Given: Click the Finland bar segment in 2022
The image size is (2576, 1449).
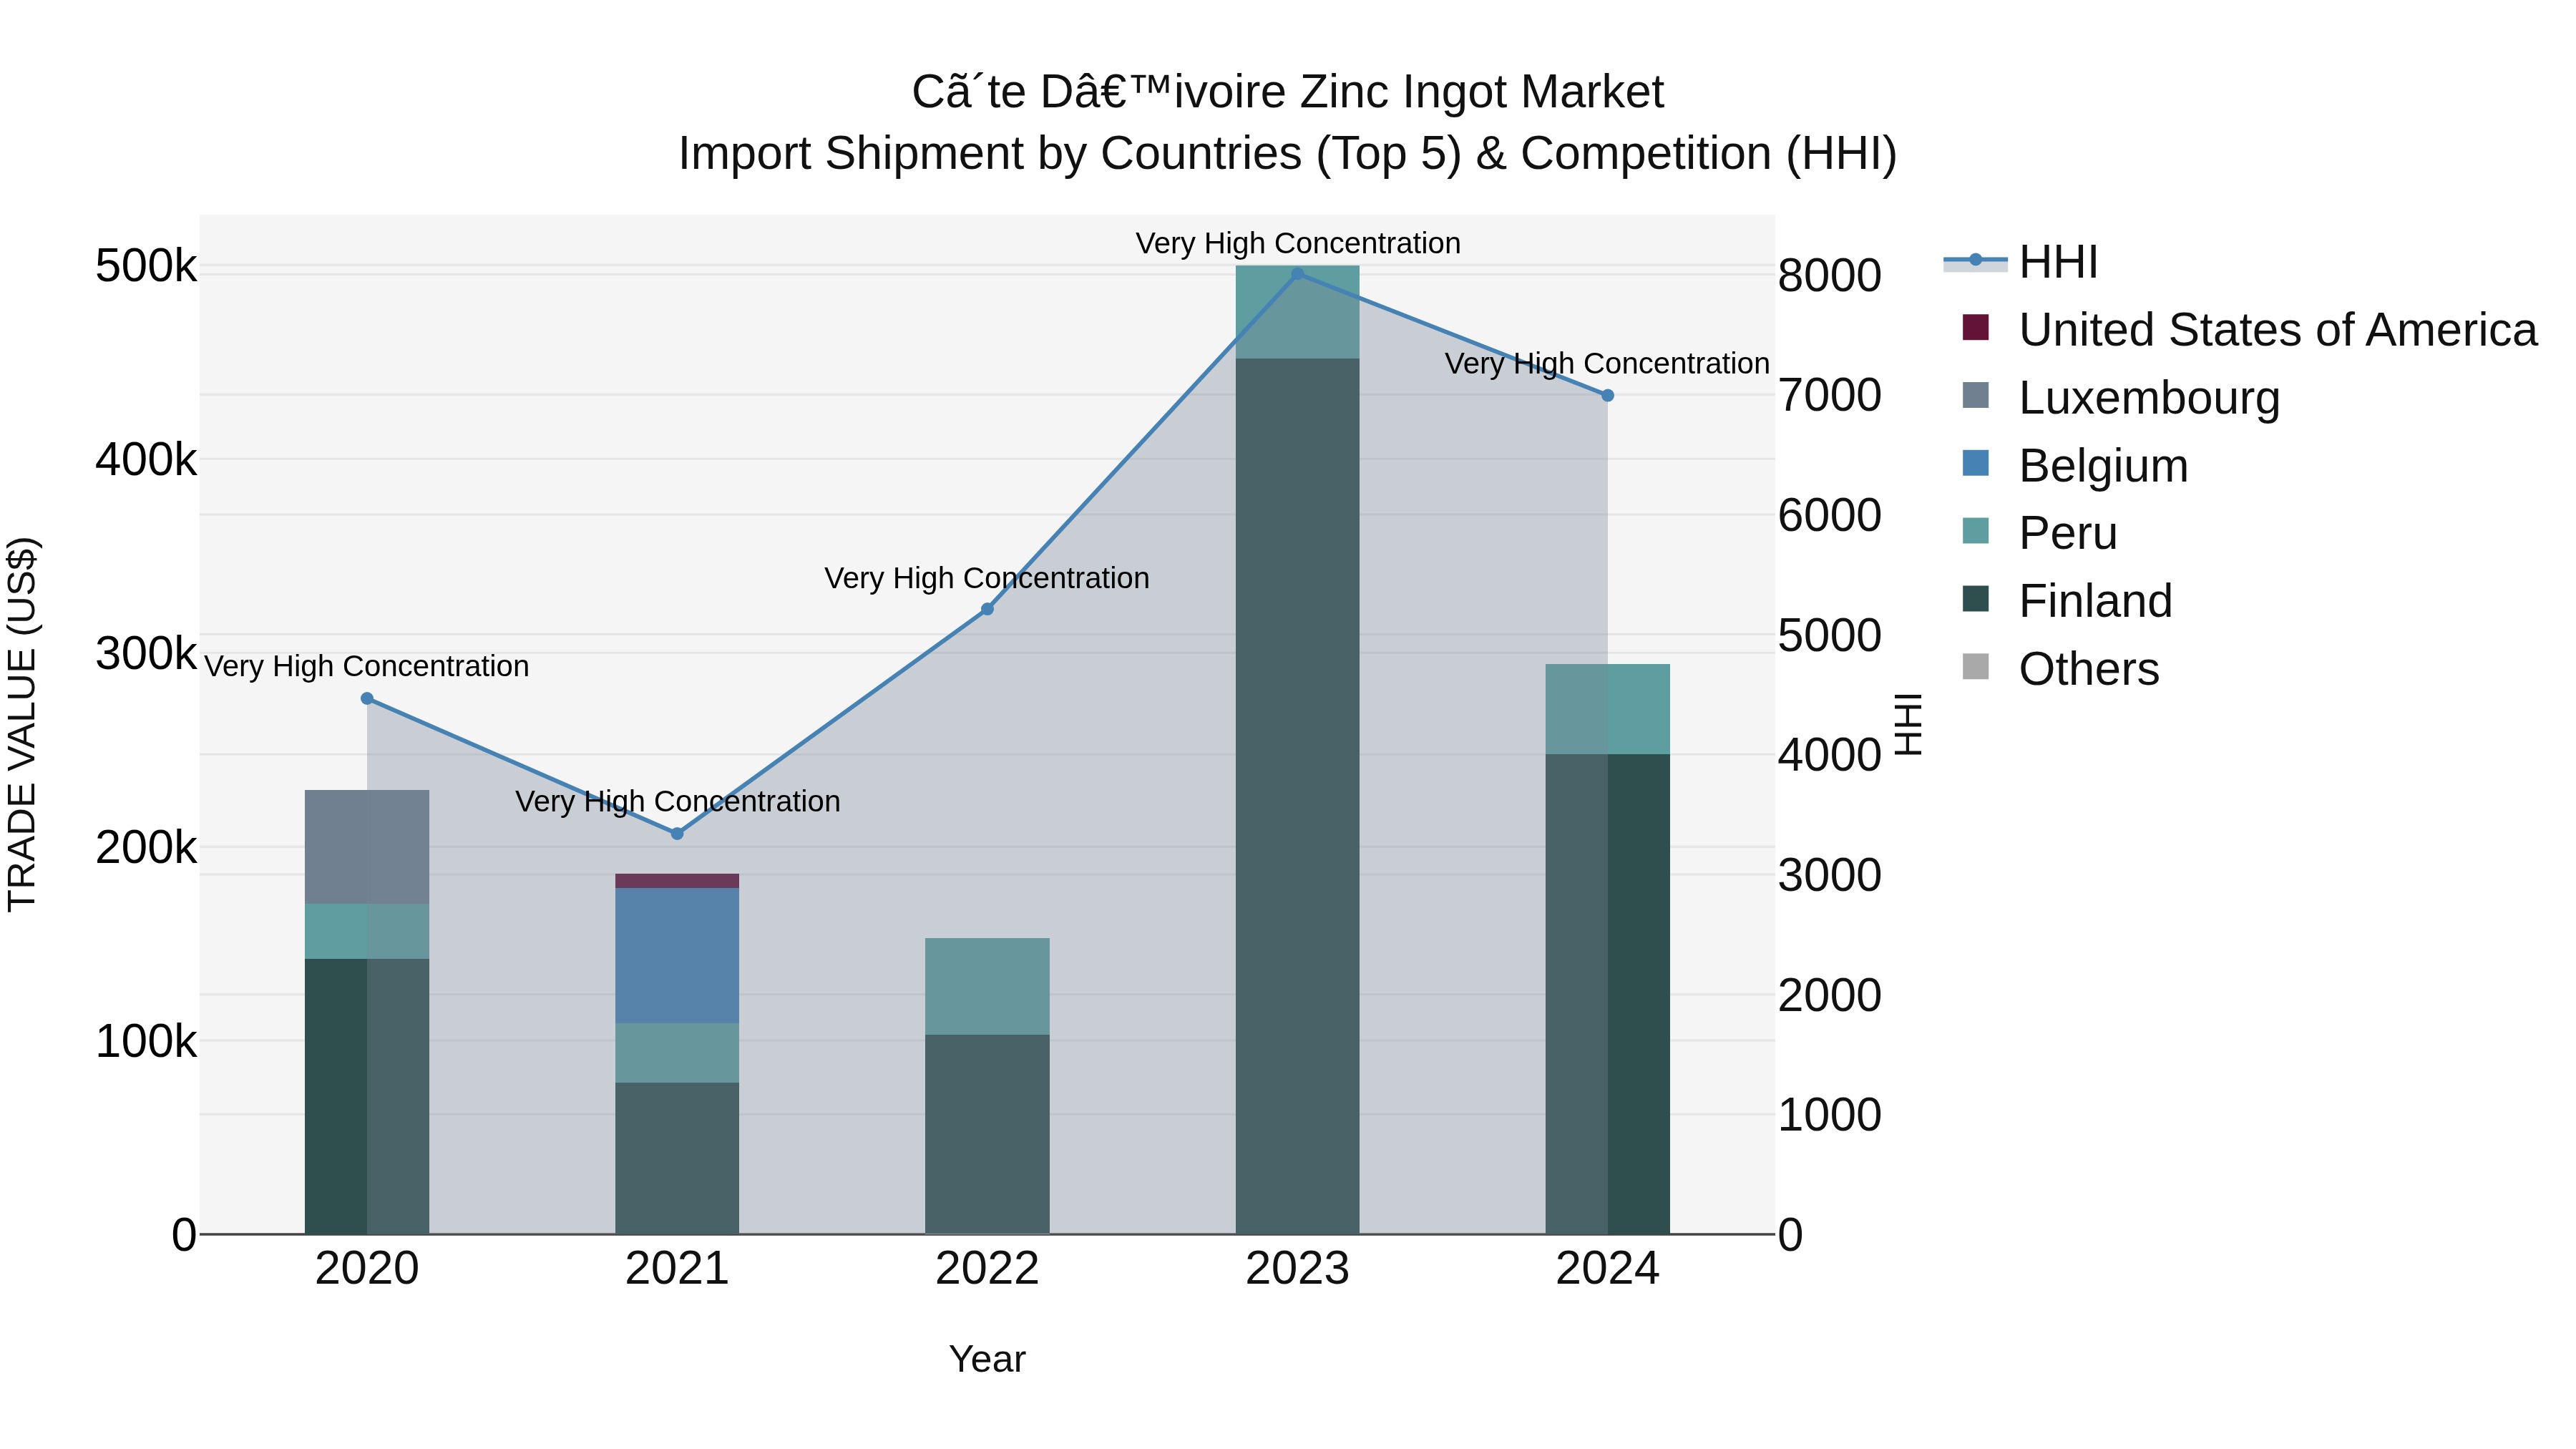Looking at the screenshot, I should tap(987, 1134).
